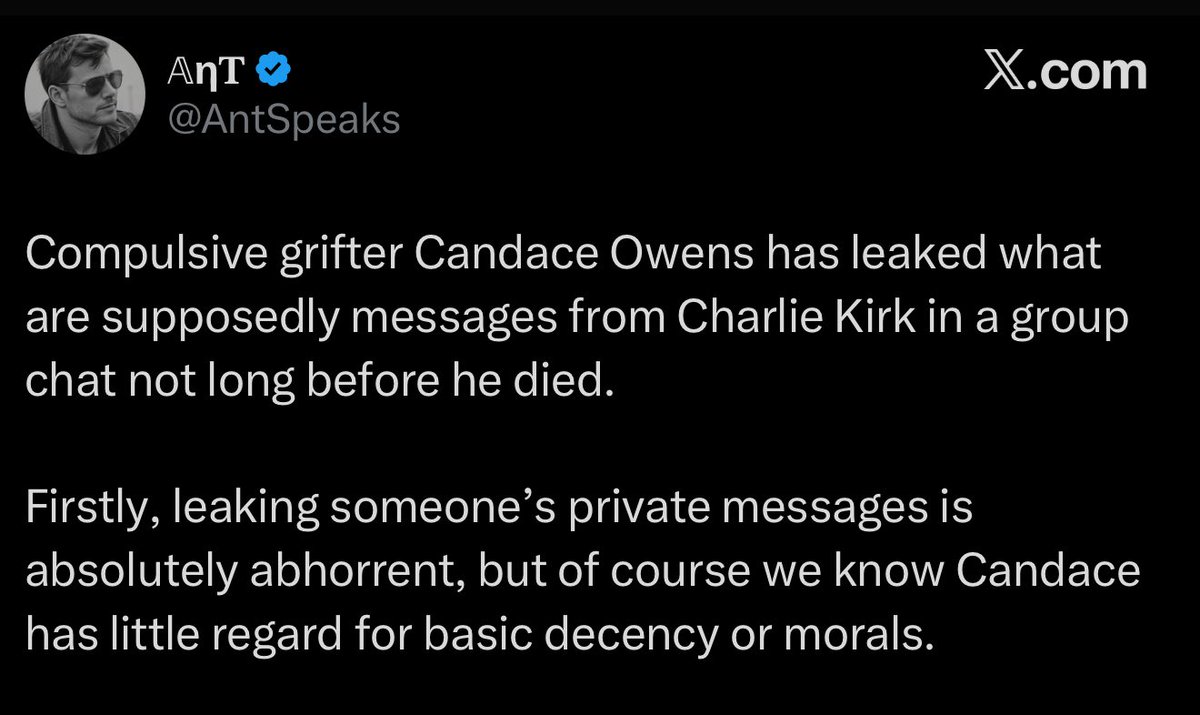Click the word "Firstly" in the second paragraph

coord(90,509)
